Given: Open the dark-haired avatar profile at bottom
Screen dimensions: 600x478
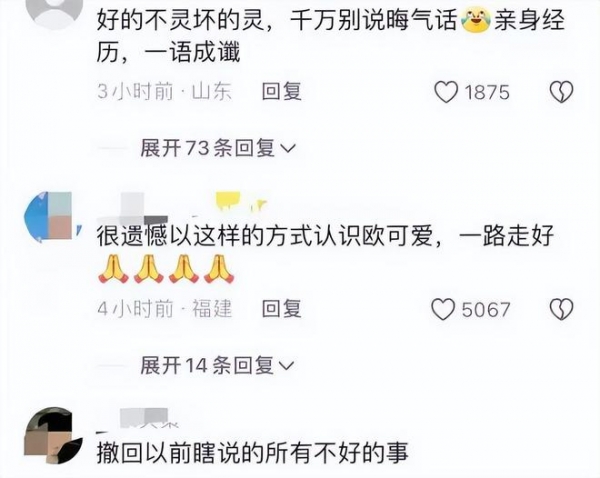Looking at the screenshot, I should (53, 436).
